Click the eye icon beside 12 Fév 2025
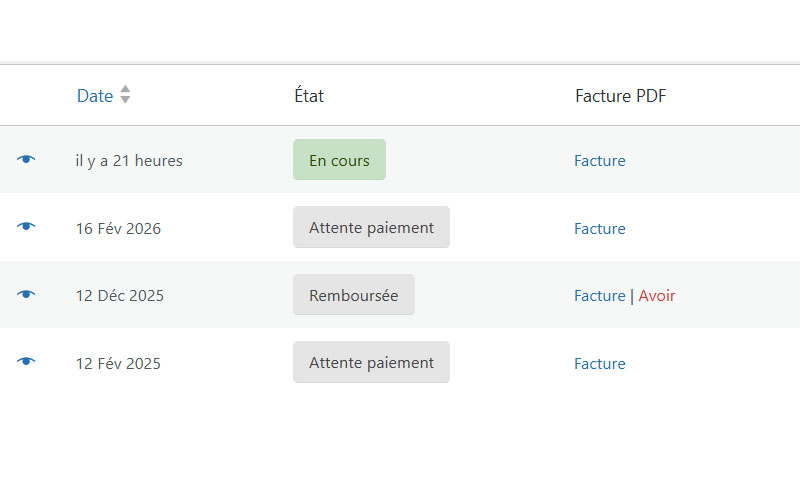The height and width of the screenshot is (481, 800). click(26, 362)
